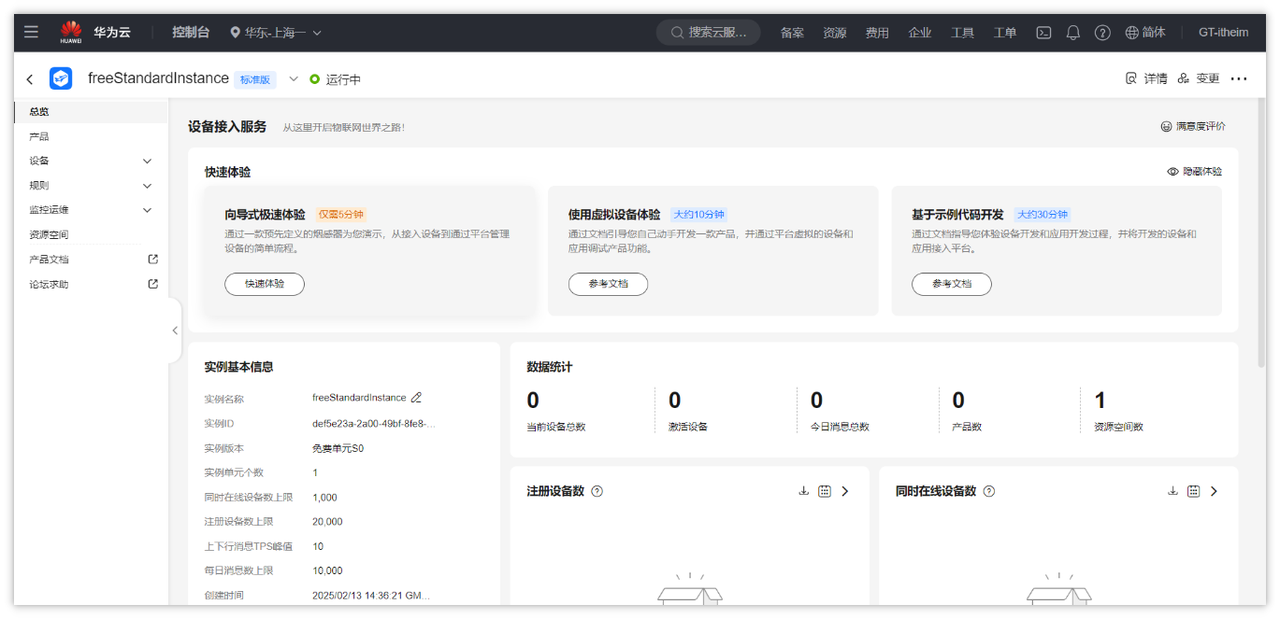Screen dimensions: 1280x619
Task: Expand the 设备 sidebar submenu
Action: coord(147,161)
